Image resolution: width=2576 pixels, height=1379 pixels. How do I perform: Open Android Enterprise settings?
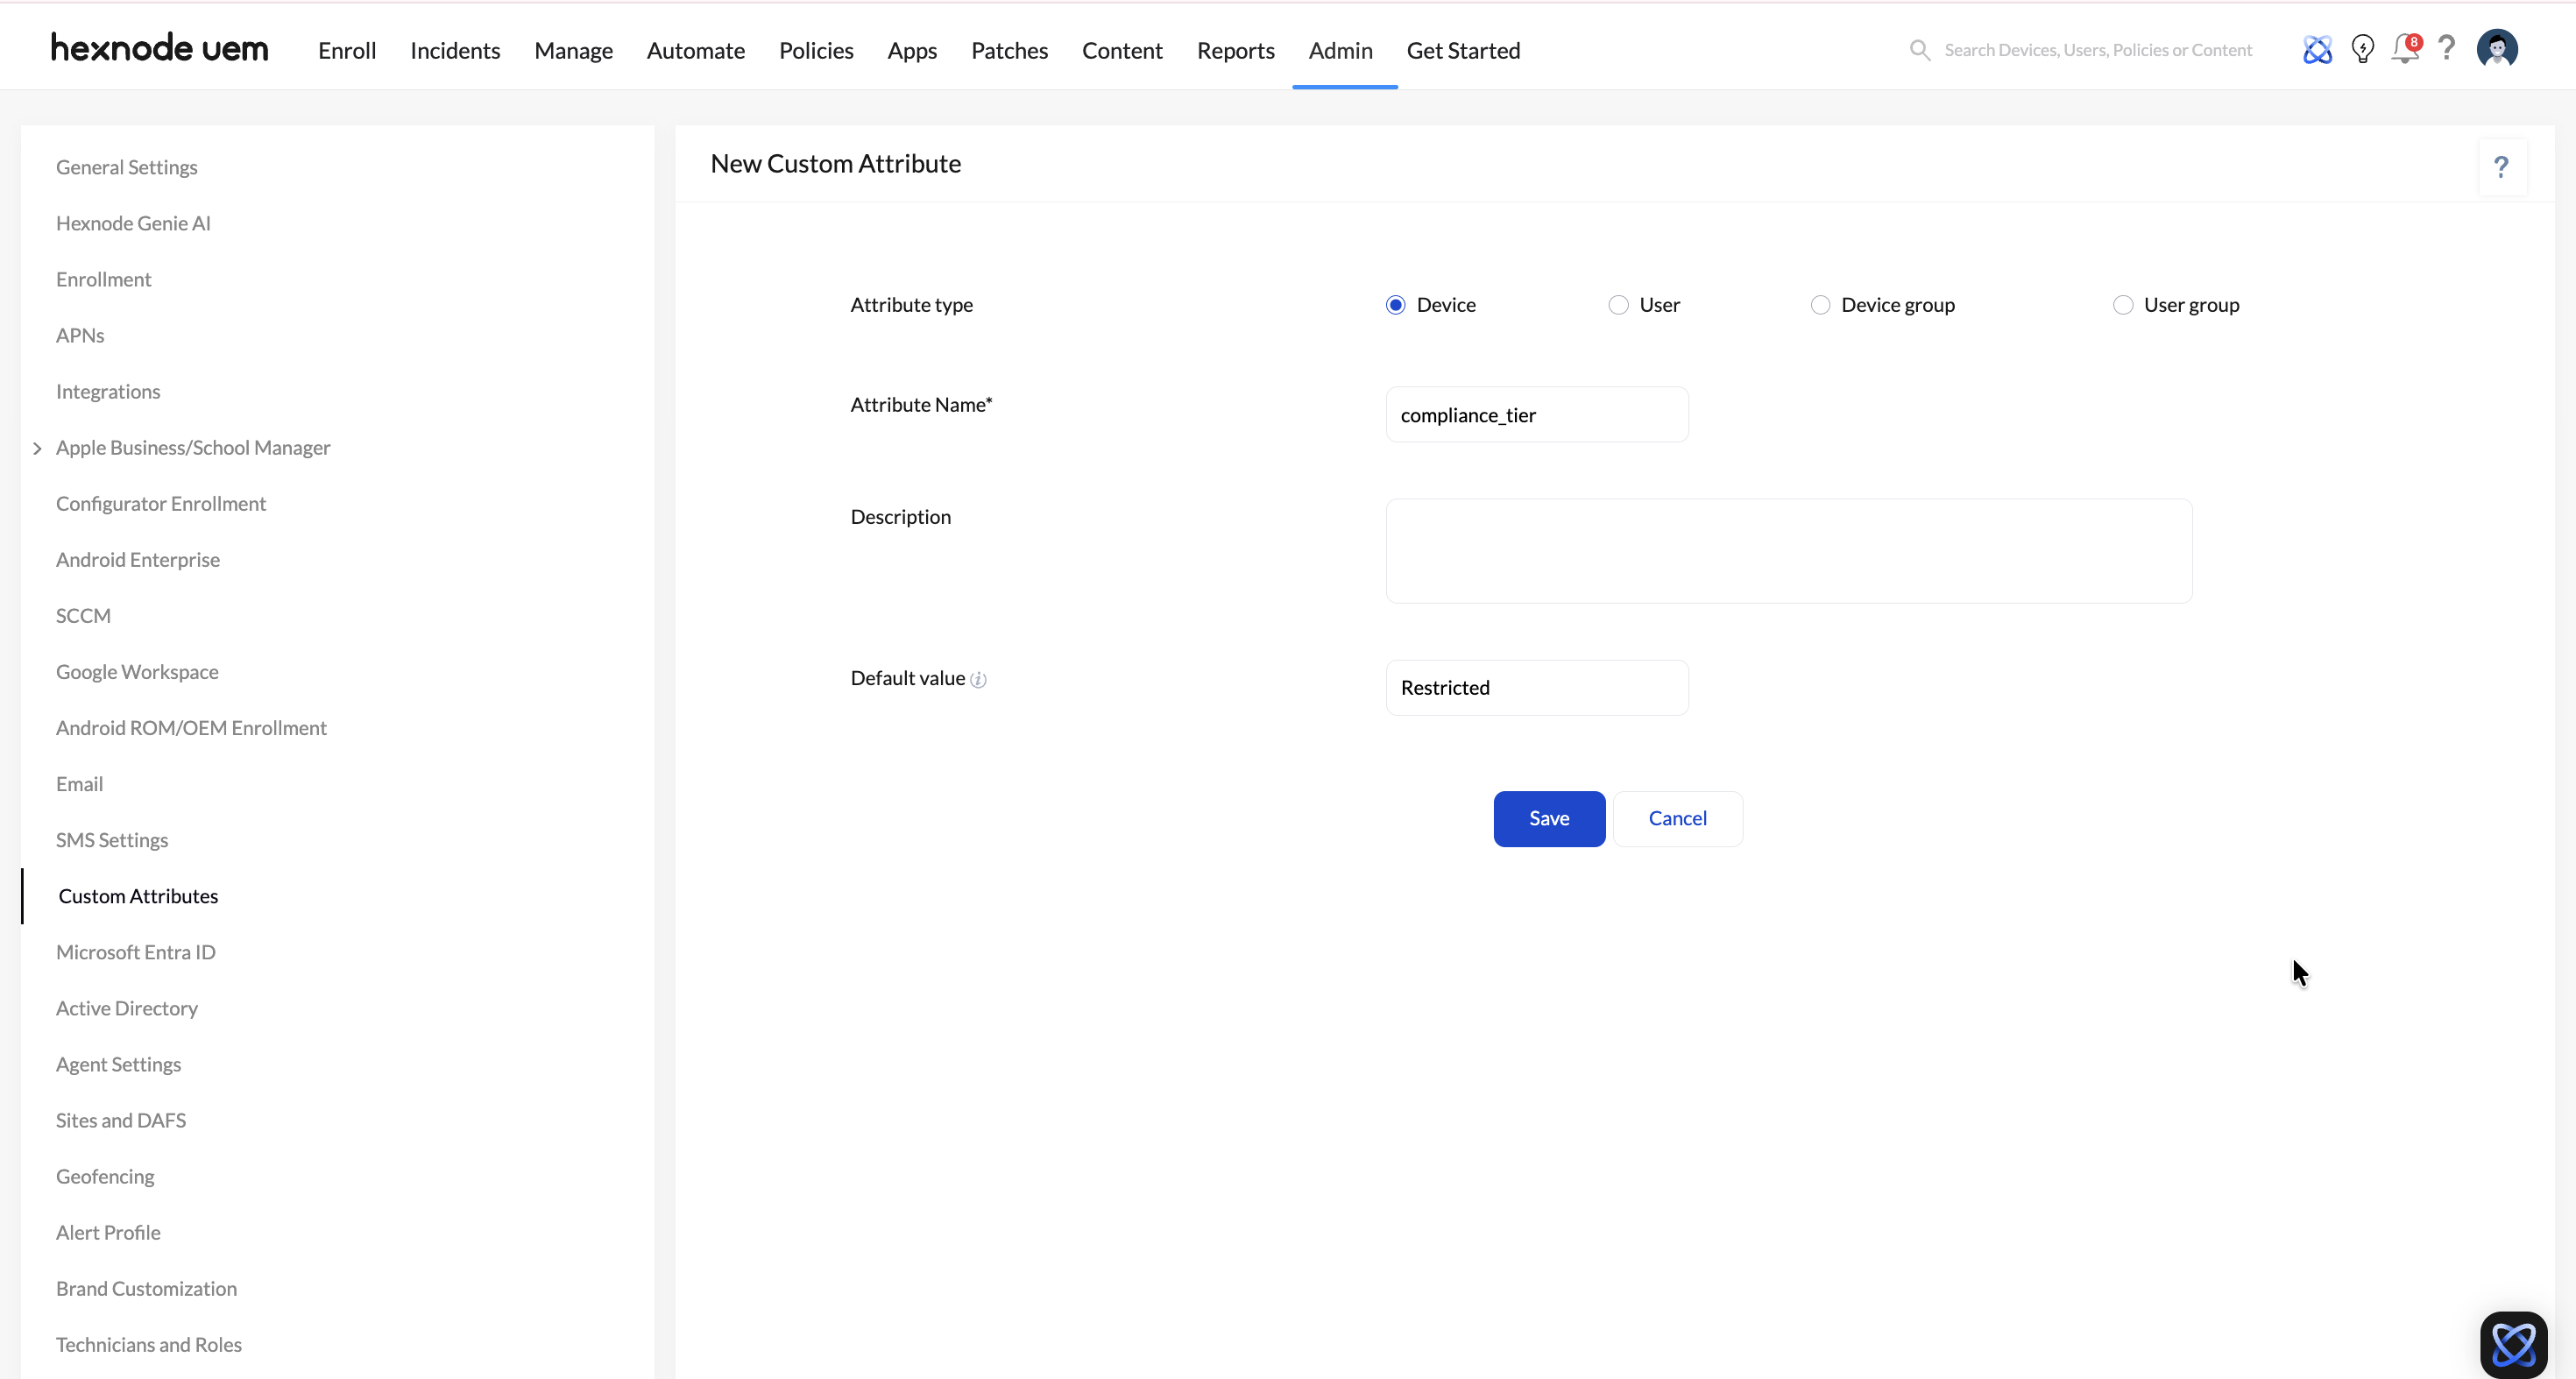(x=138, y=559)
